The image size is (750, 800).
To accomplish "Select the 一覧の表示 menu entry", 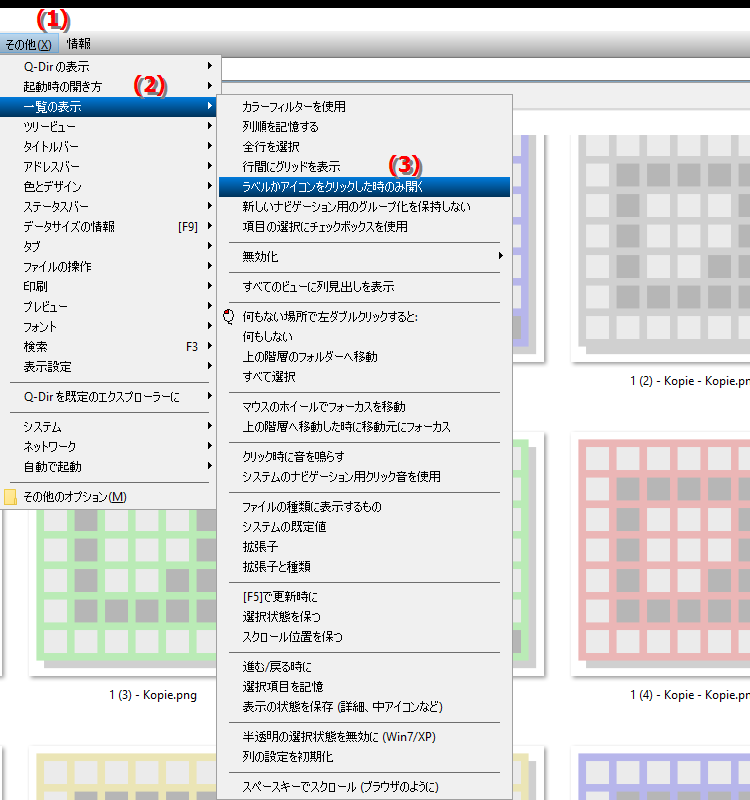I will pos(110,107).
